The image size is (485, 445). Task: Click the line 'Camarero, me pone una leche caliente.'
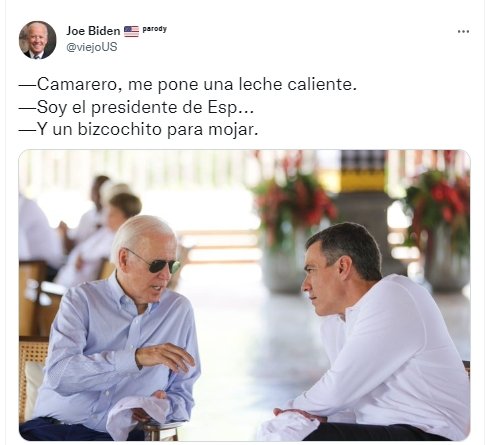[x=188, y=84]
